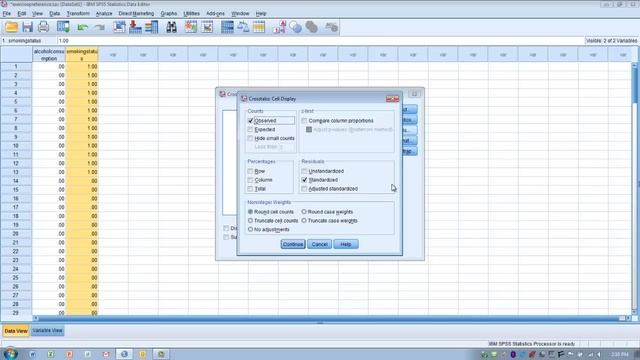Open the Analyze menu
The image size is (640, 360).
click(x=104, y=13)
